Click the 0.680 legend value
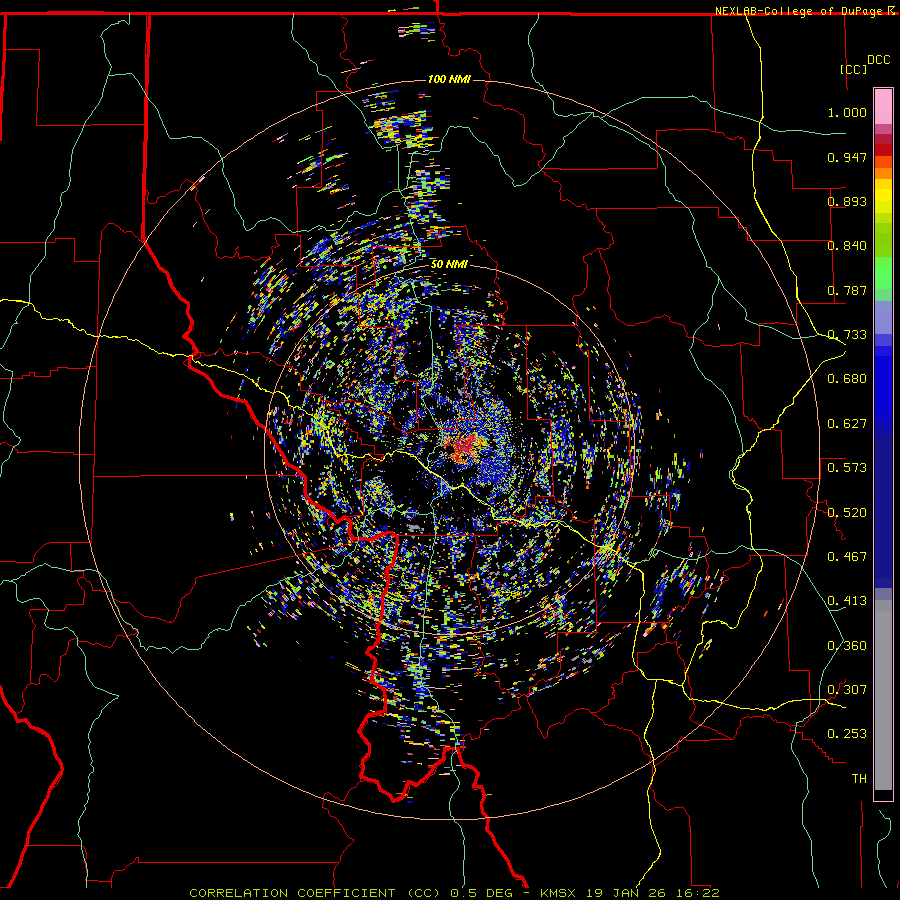 847,379
